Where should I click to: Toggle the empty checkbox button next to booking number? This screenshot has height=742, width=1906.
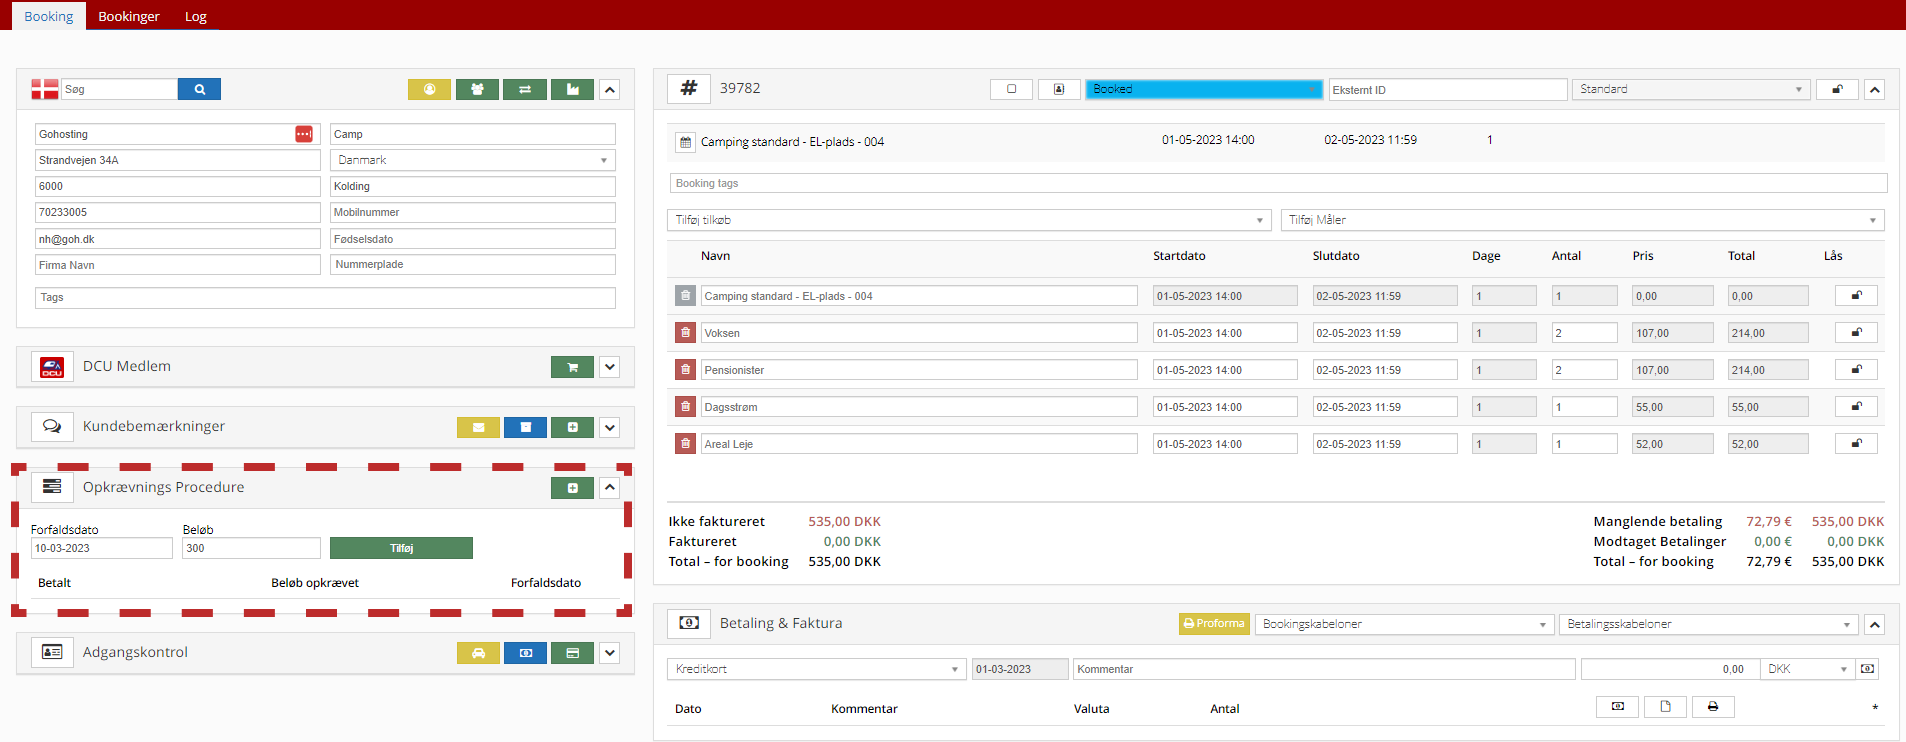tap(1011, 89)
